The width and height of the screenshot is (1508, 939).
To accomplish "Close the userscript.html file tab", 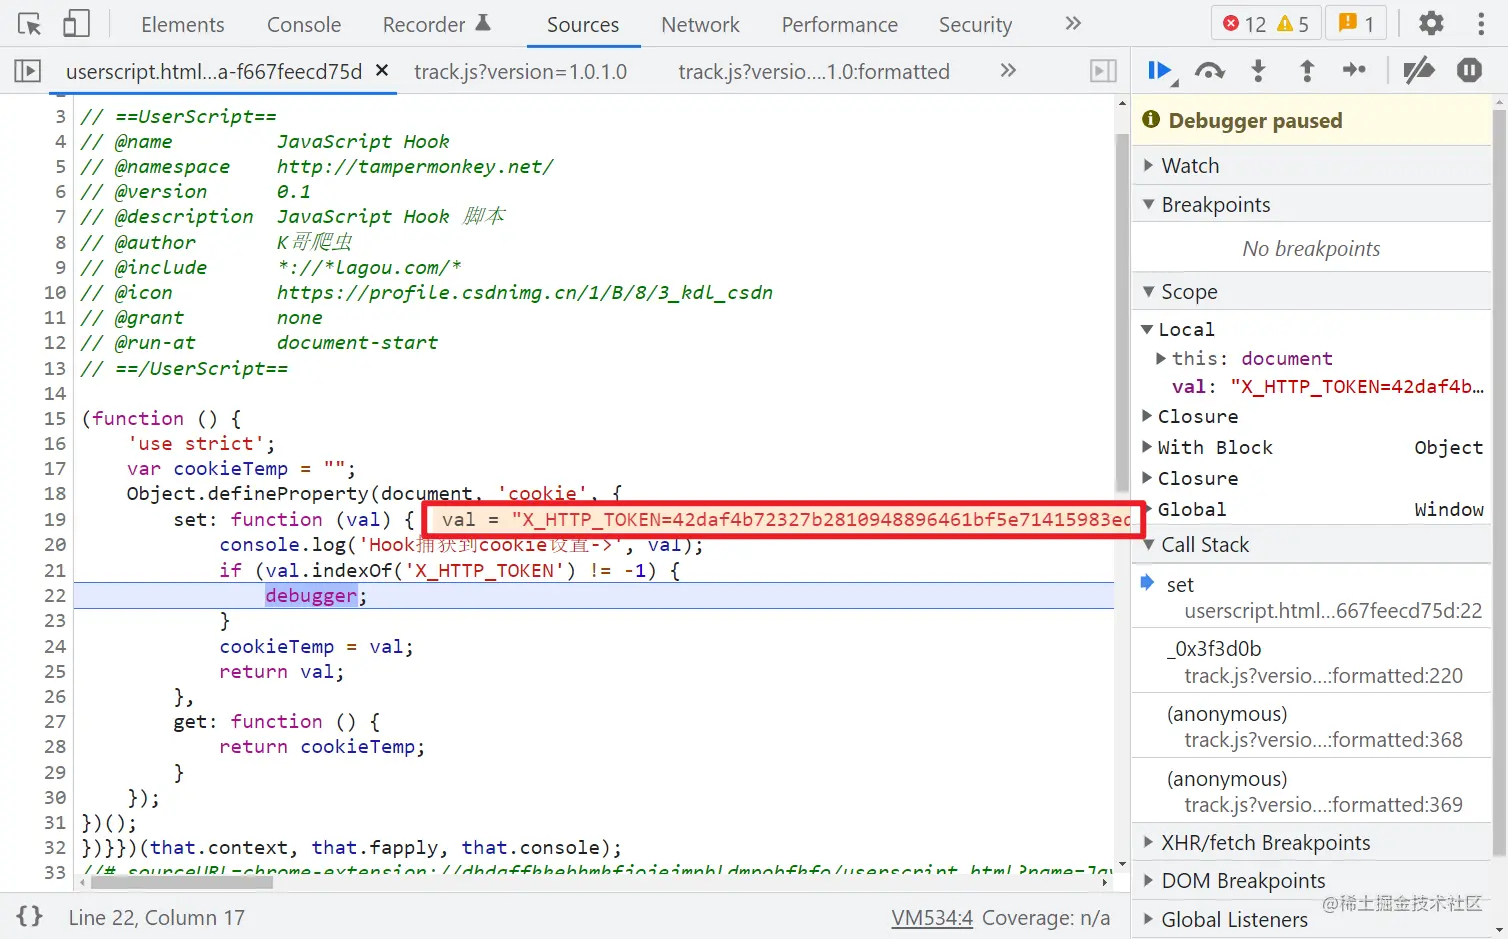I will point(382,71).
